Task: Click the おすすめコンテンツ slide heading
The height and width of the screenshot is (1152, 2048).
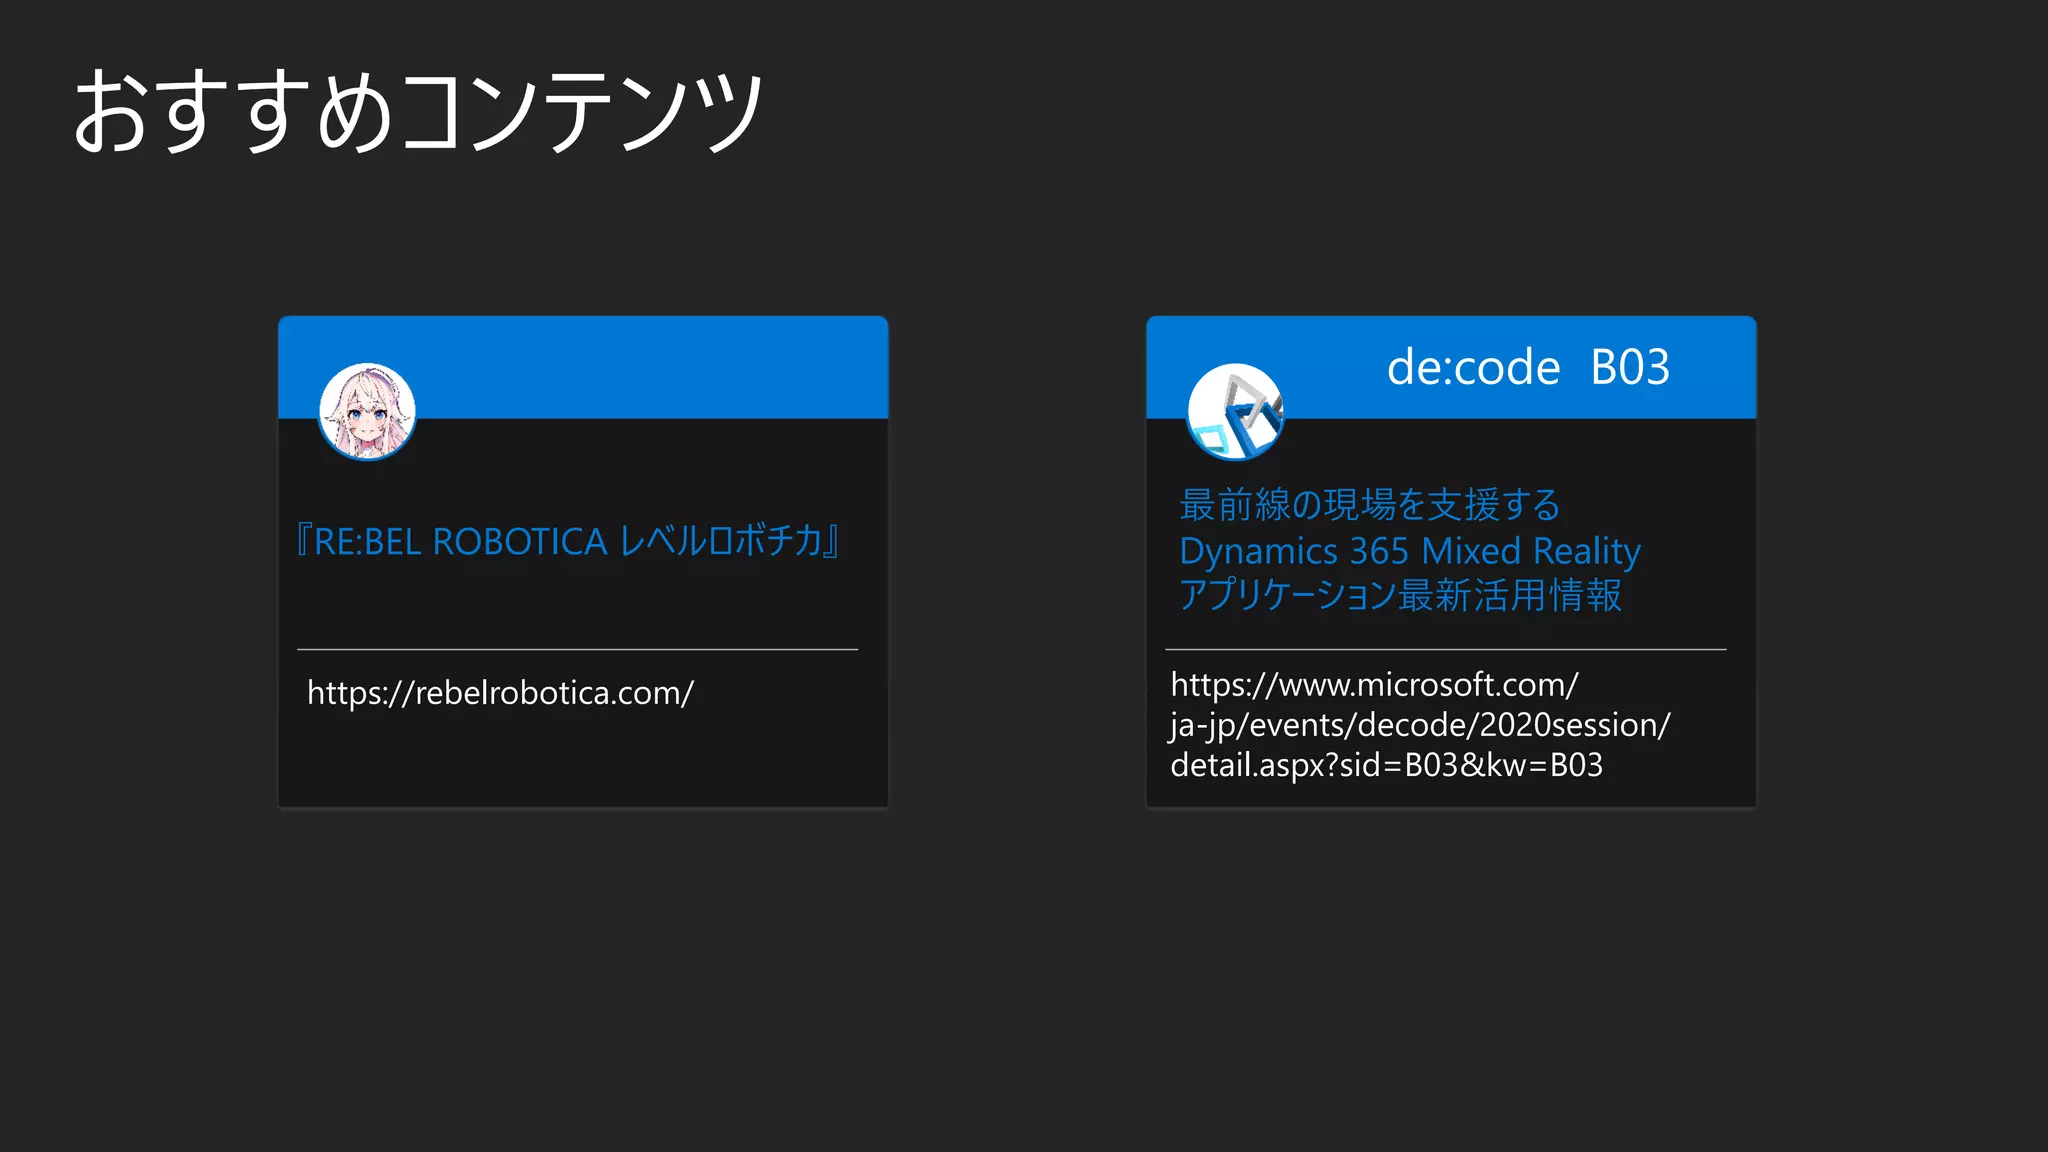Action: [x=419, y=111]
